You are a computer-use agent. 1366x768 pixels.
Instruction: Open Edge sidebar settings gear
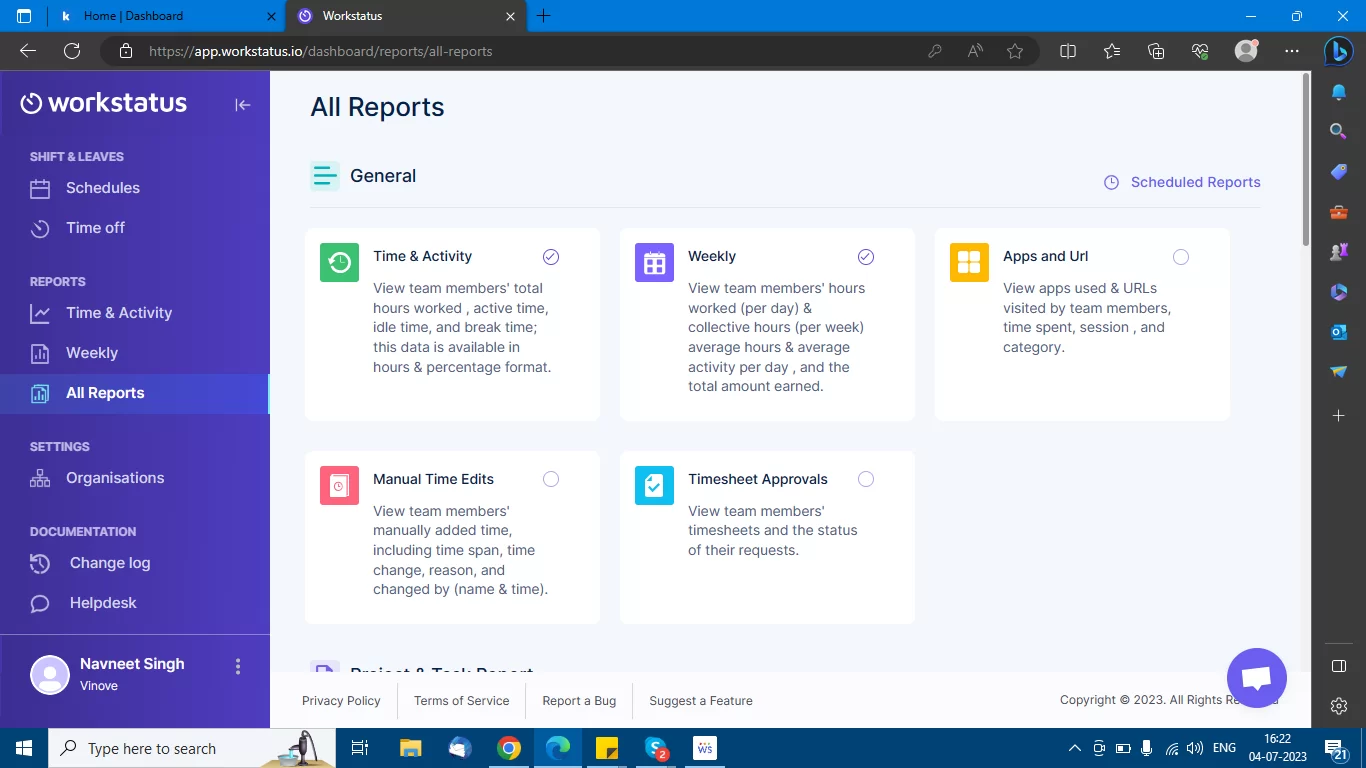click(1339, 706)
